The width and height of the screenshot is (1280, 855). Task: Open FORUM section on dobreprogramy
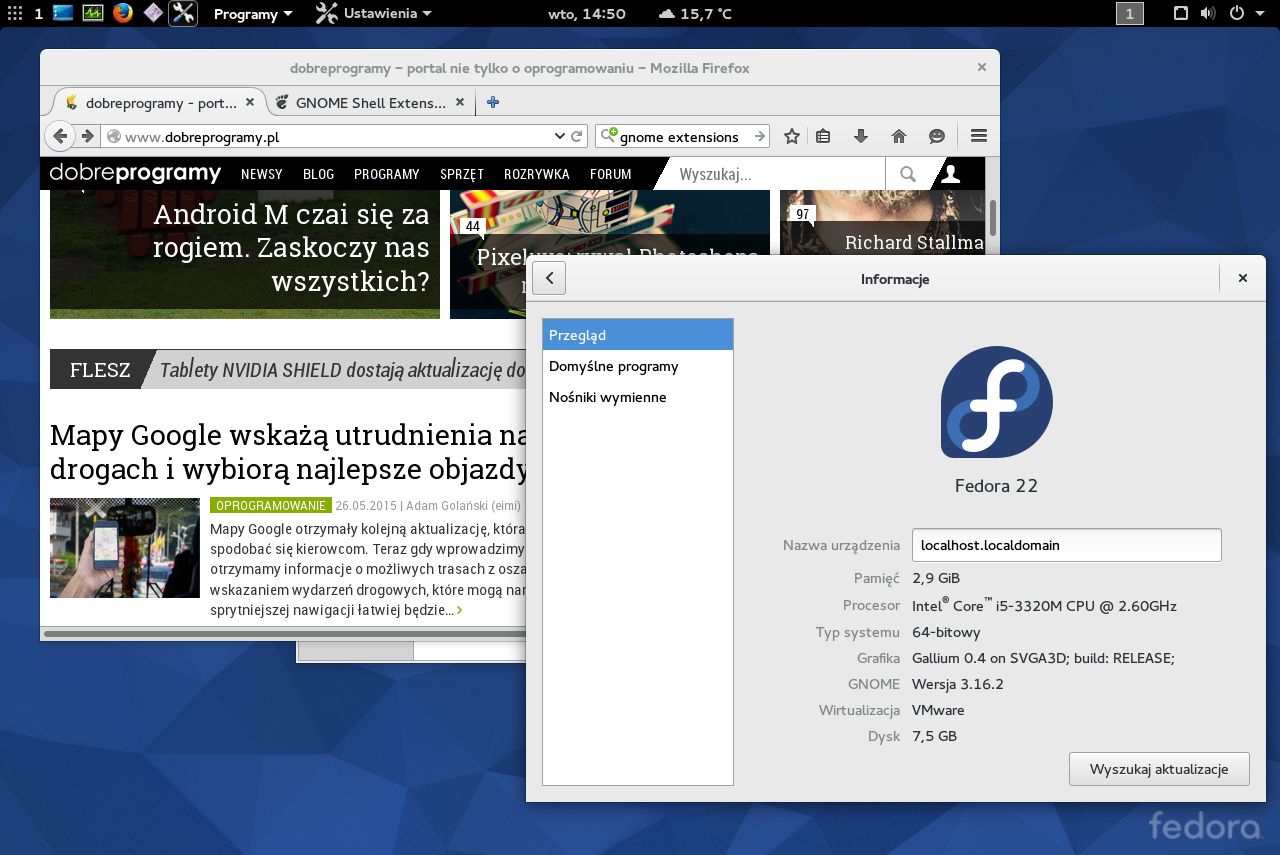(611, 174)
